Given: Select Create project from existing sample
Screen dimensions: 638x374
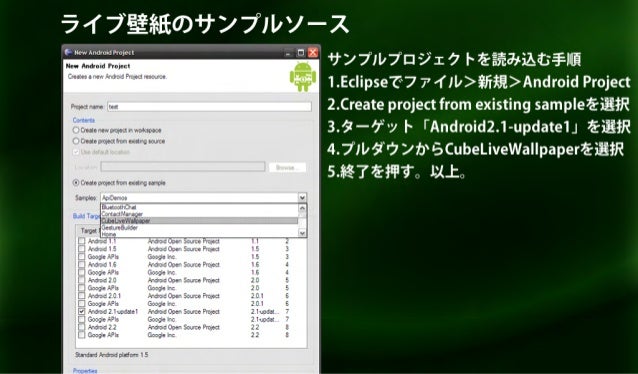Looking at the screenshot, I should coord(76,183).
